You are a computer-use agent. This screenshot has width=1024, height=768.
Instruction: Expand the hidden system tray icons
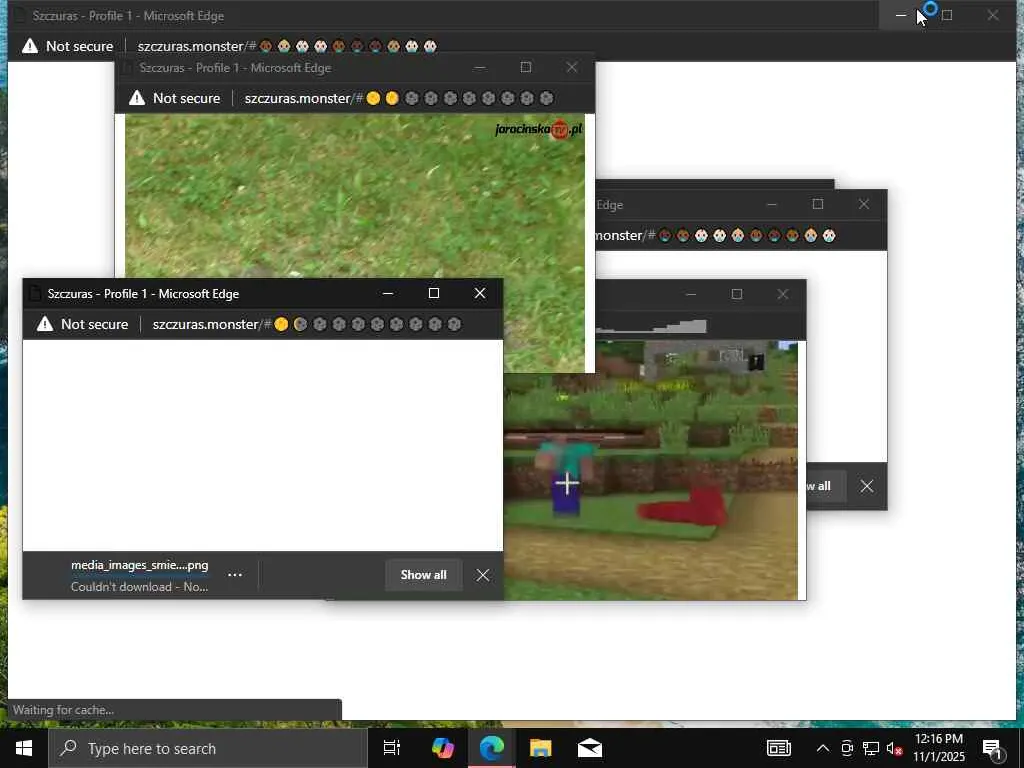[x=823, y=748]
